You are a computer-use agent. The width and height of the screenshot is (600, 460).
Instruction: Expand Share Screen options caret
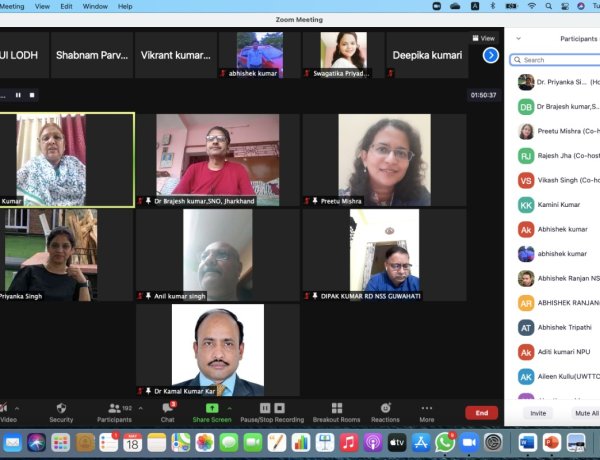click(x=231, y=408)
